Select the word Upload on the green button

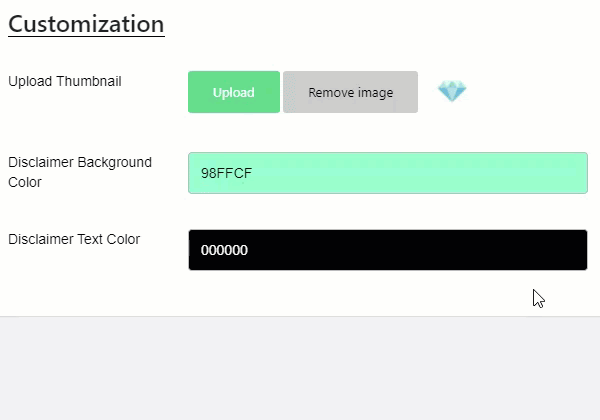(x=234, y=93)
